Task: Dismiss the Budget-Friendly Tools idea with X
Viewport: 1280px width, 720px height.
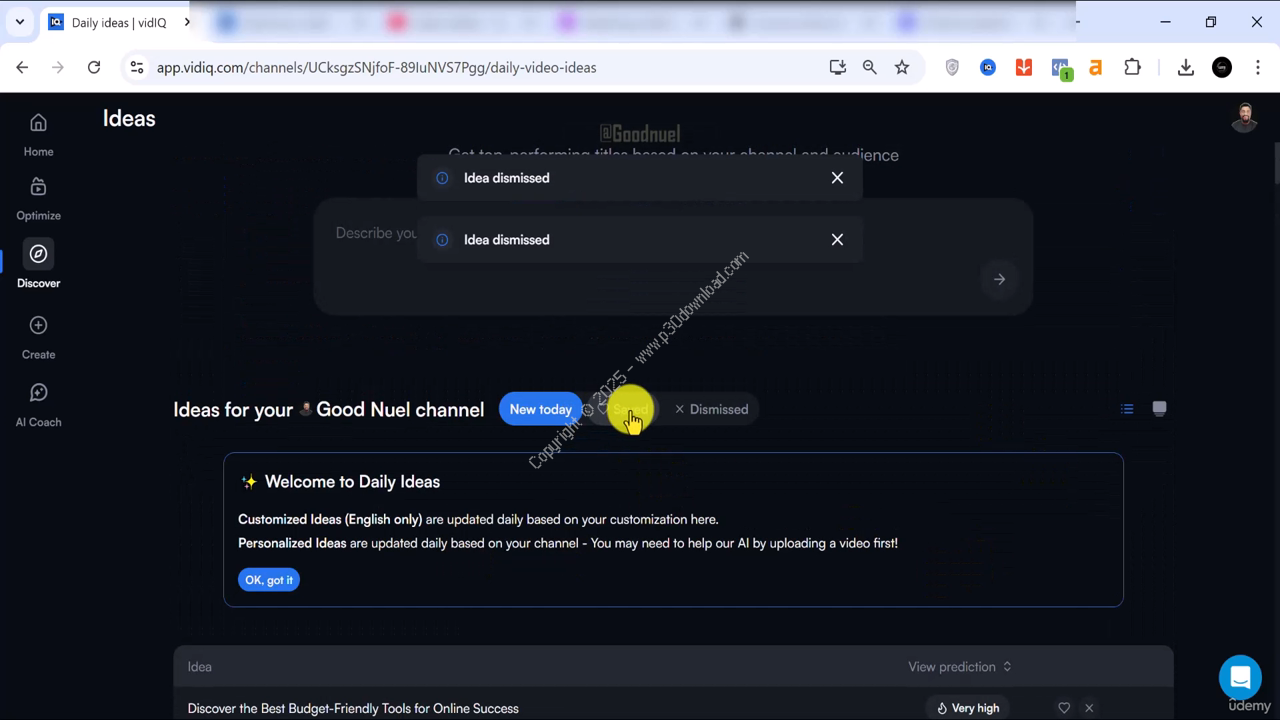Action: pyautogui.click(x=1089, y=708)
